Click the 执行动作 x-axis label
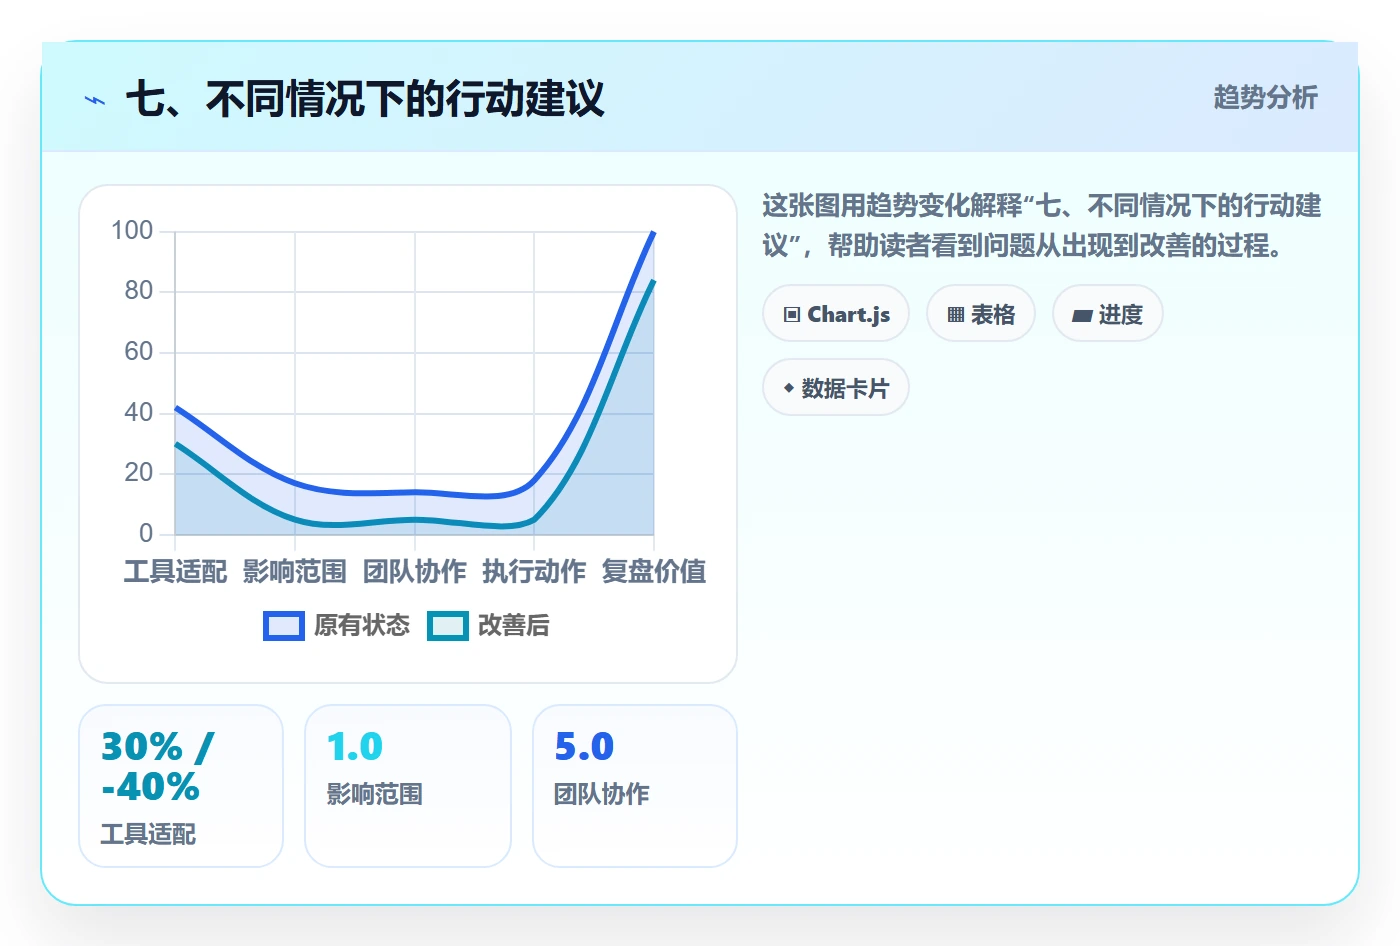Screen dimensions: 1400x946 point(534,572)
